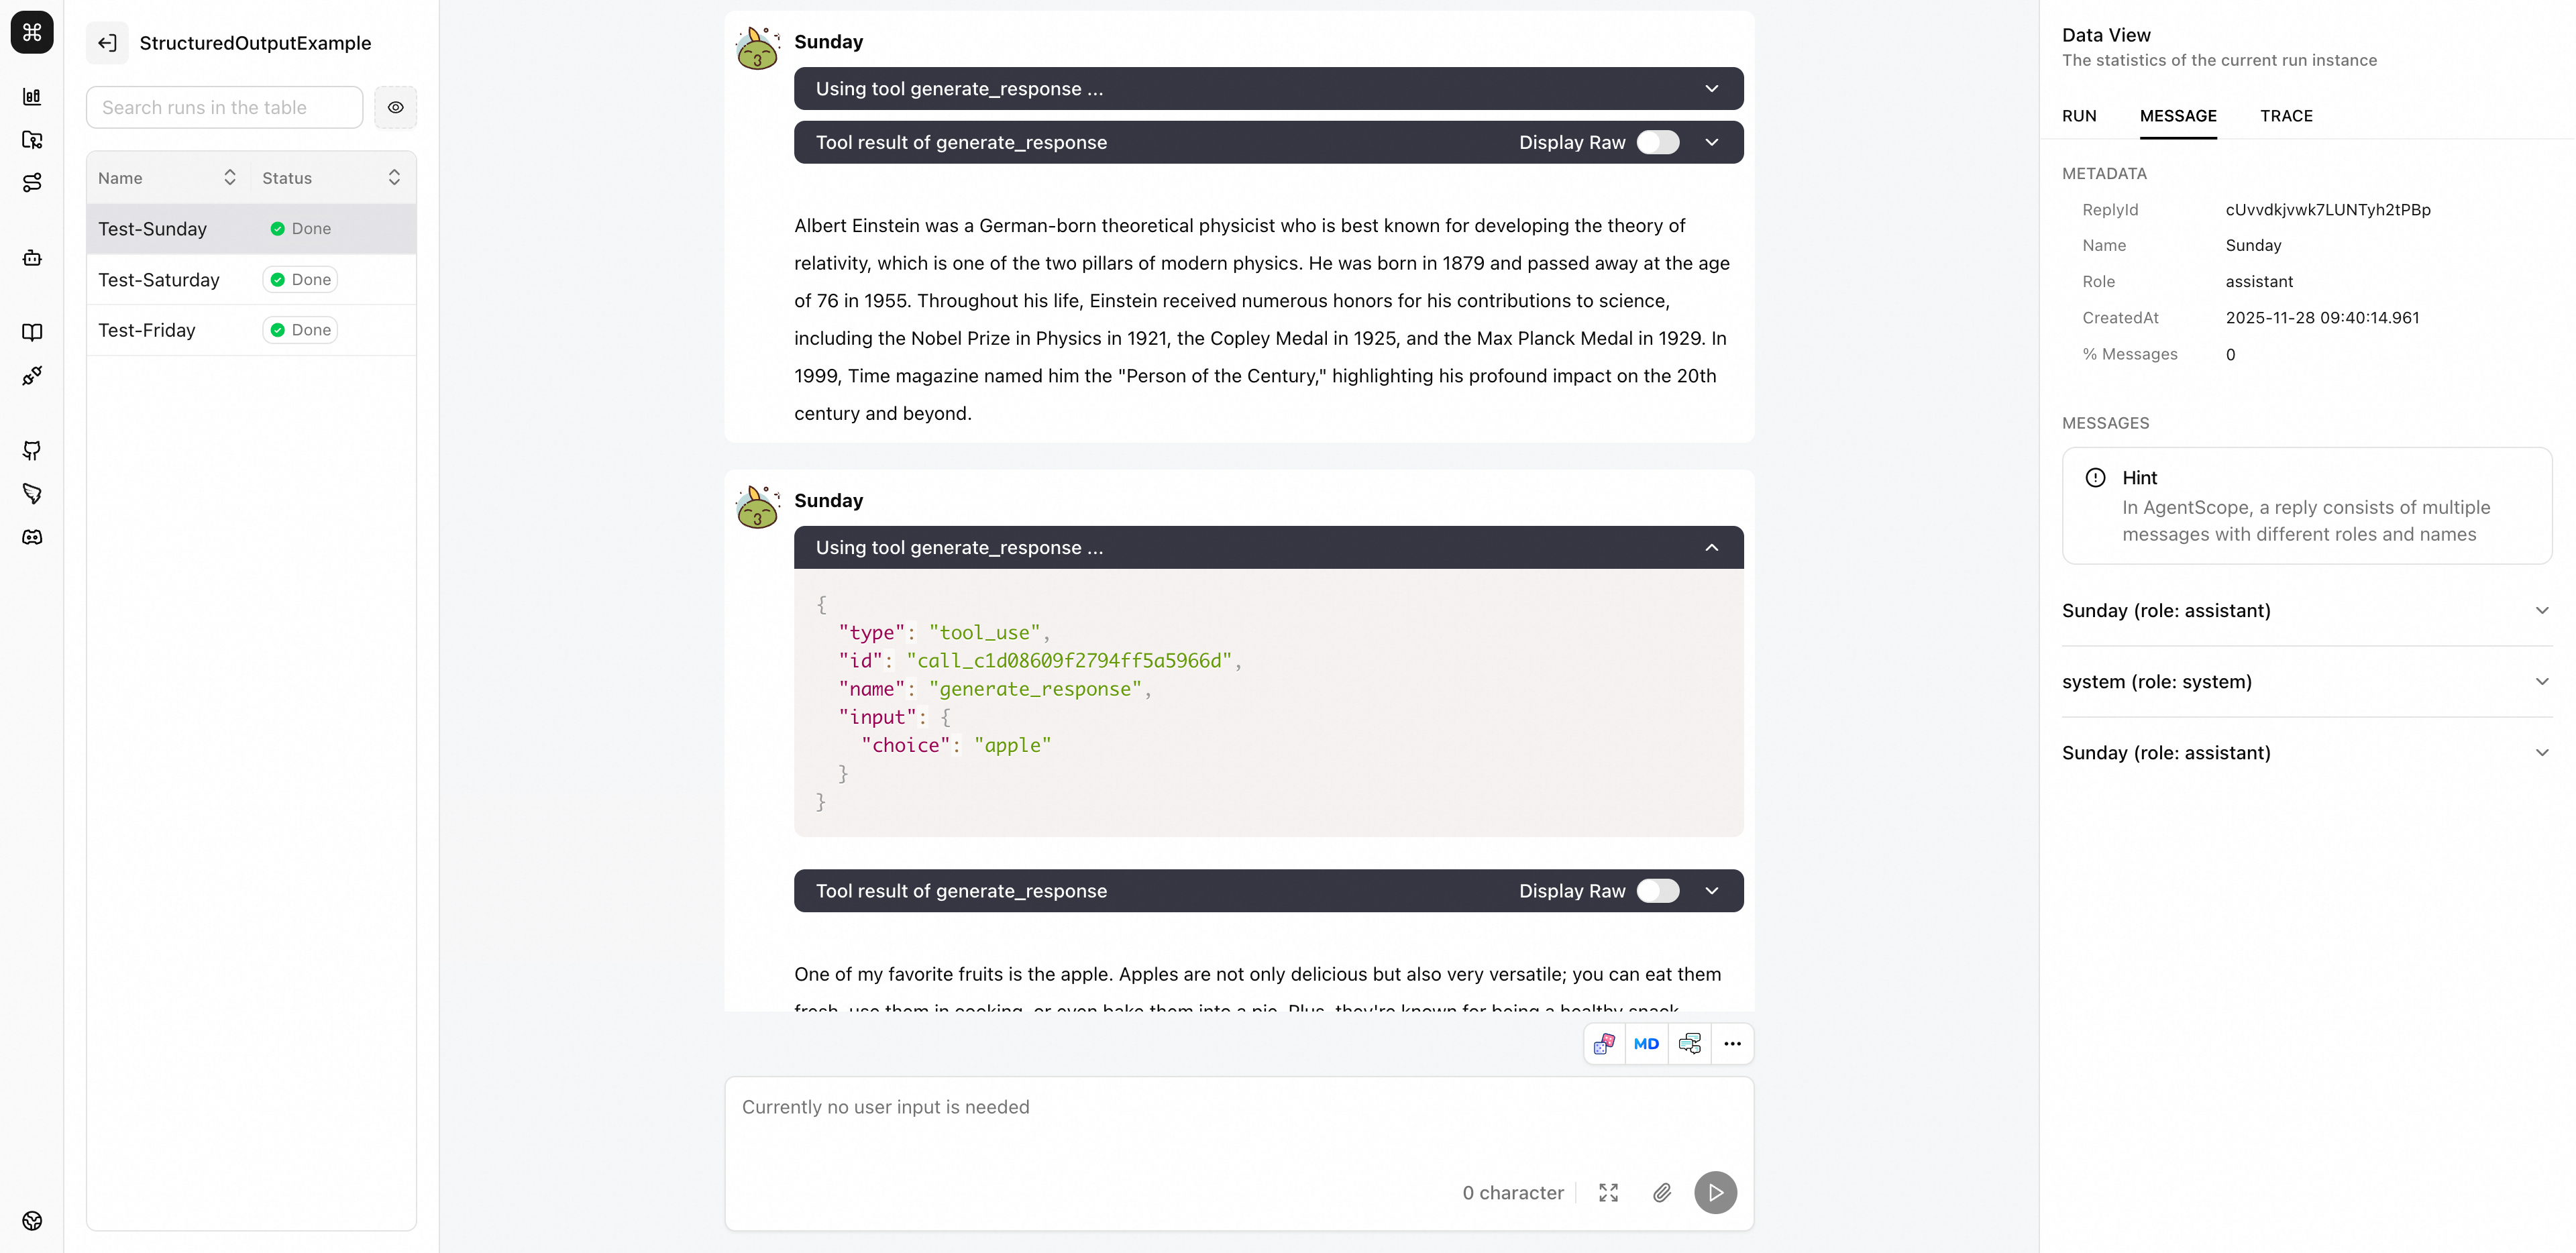
Task: Open the documentation book icon
Action: coord(32,332)
